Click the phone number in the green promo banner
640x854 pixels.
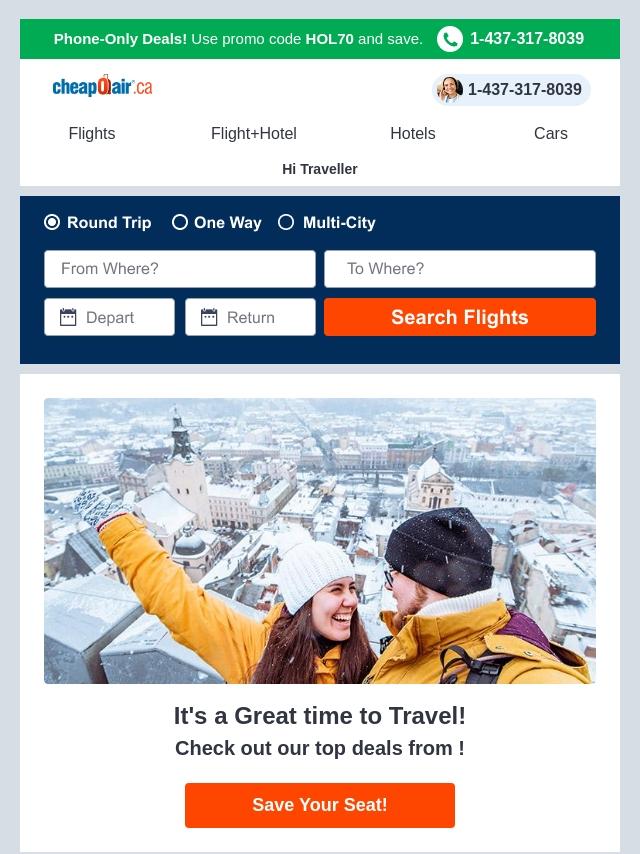point(527,39)
